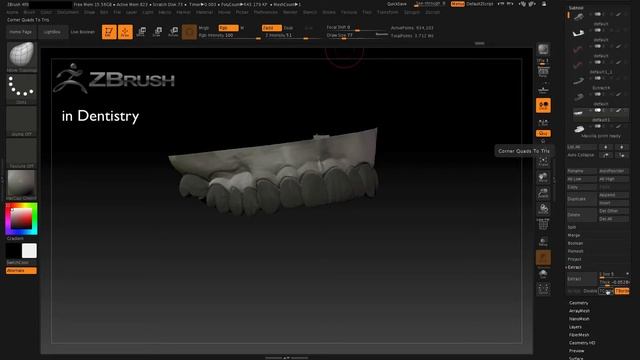Expand the Merge section
Screen dimensions: 640x360
pos(573,236)
